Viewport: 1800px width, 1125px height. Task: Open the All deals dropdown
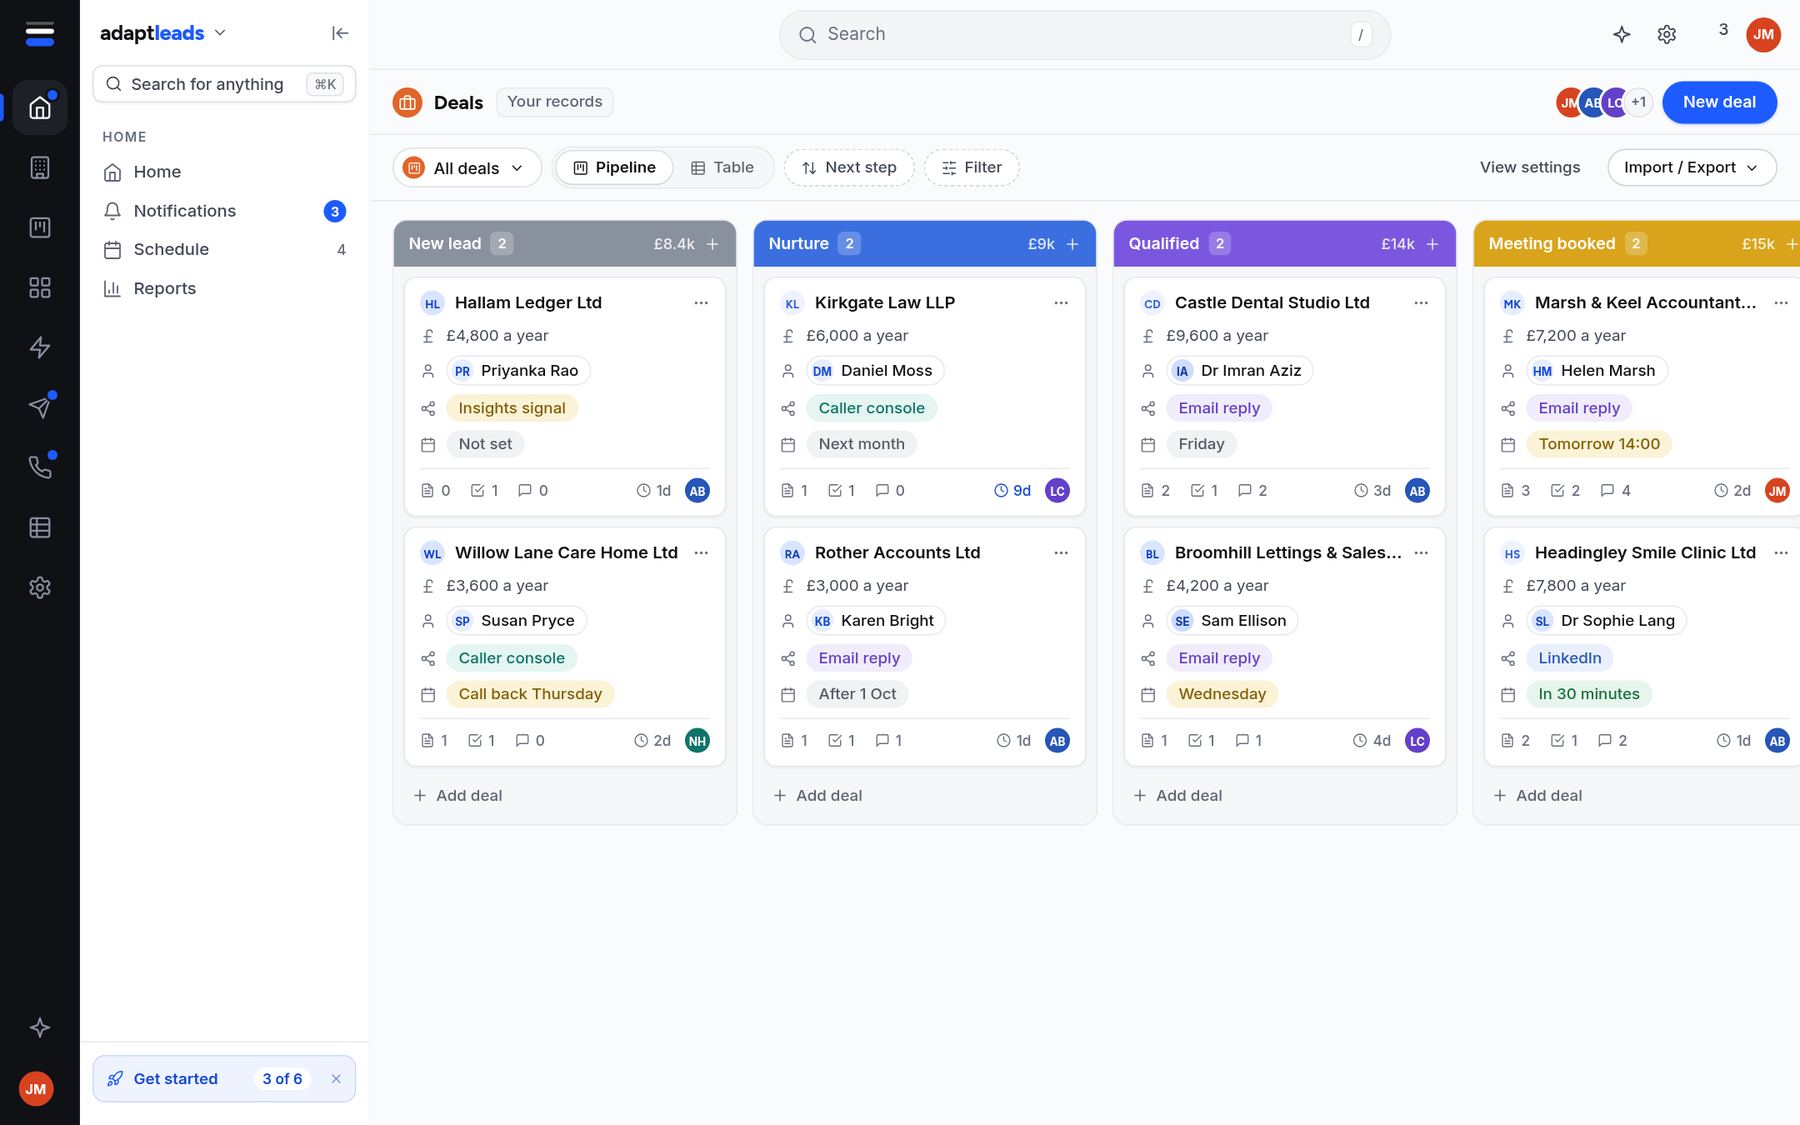point(467,168)
